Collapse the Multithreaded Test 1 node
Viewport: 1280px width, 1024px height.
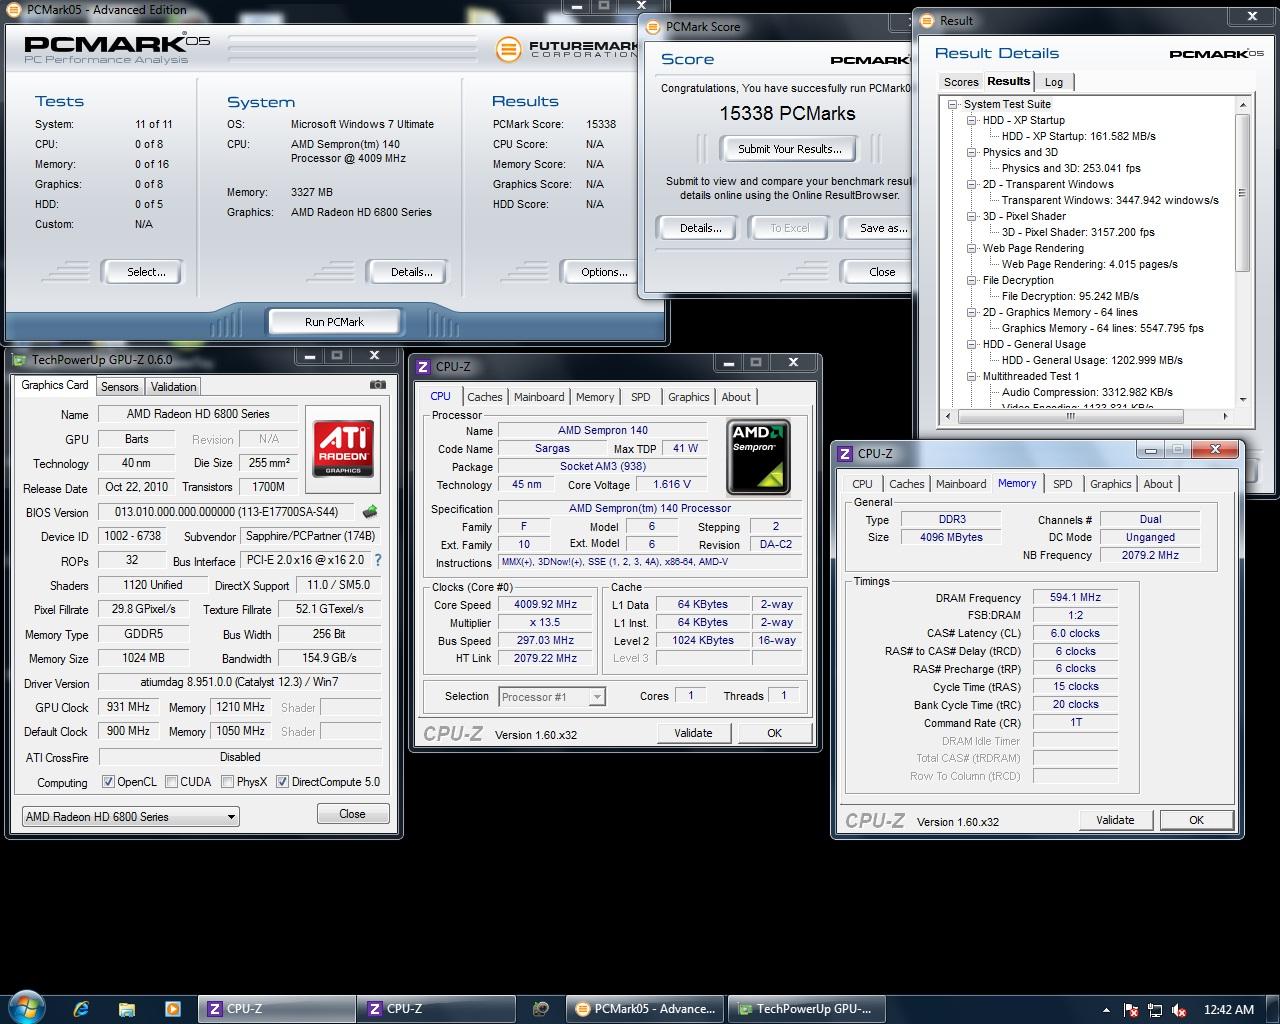(971, 376)
